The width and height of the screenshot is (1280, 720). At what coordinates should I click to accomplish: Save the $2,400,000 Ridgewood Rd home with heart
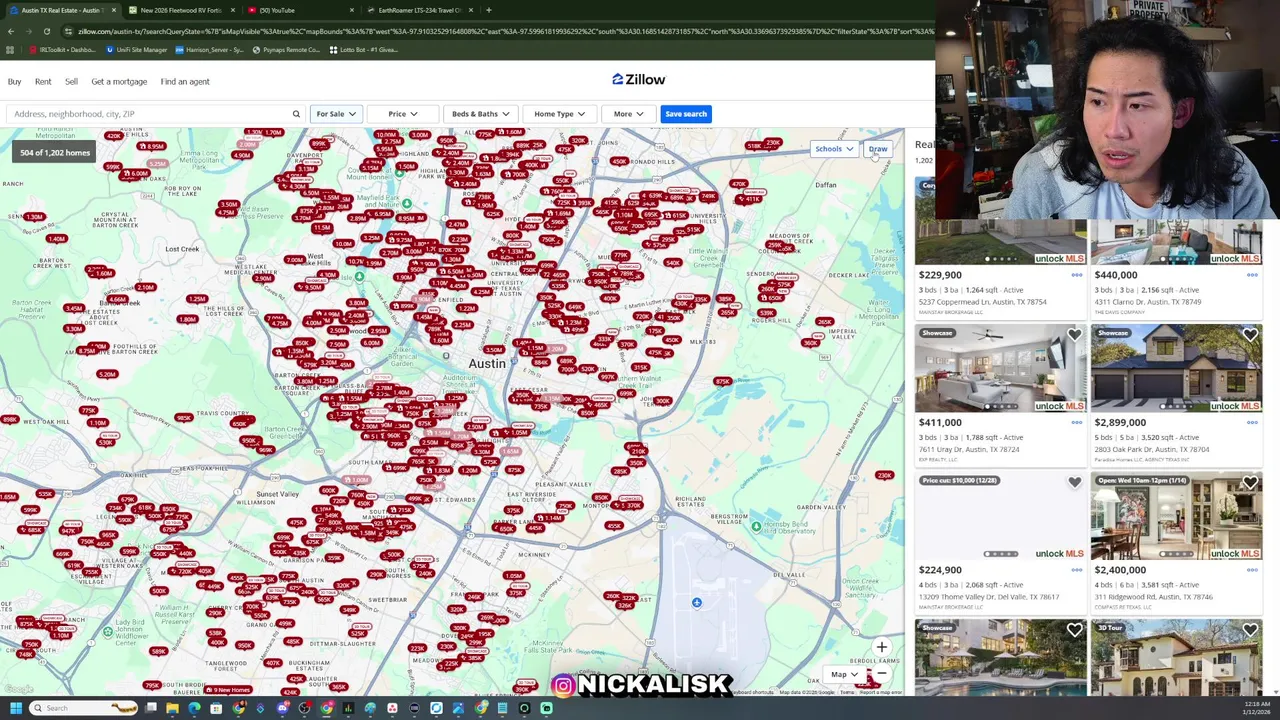coord(1250,483)
